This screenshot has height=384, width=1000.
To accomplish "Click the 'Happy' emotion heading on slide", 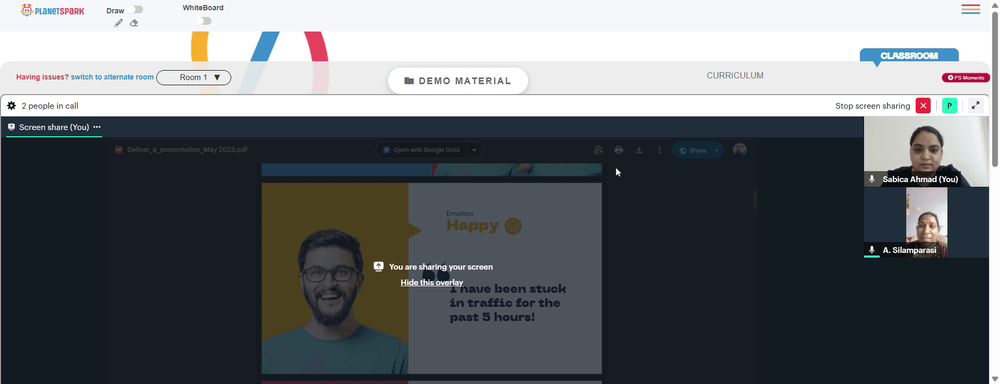I will coord(473,226).
